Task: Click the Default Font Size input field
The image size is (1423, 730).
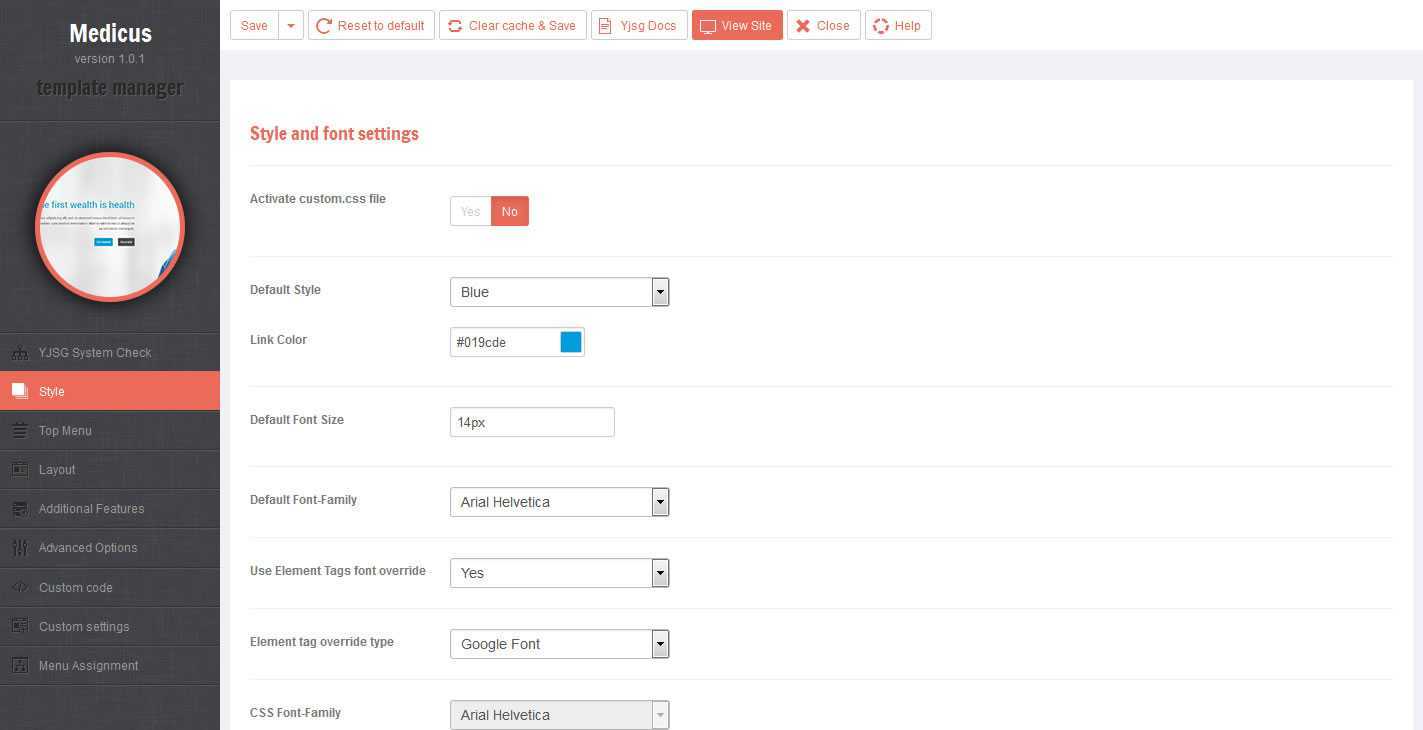Action: click(531, 422)
